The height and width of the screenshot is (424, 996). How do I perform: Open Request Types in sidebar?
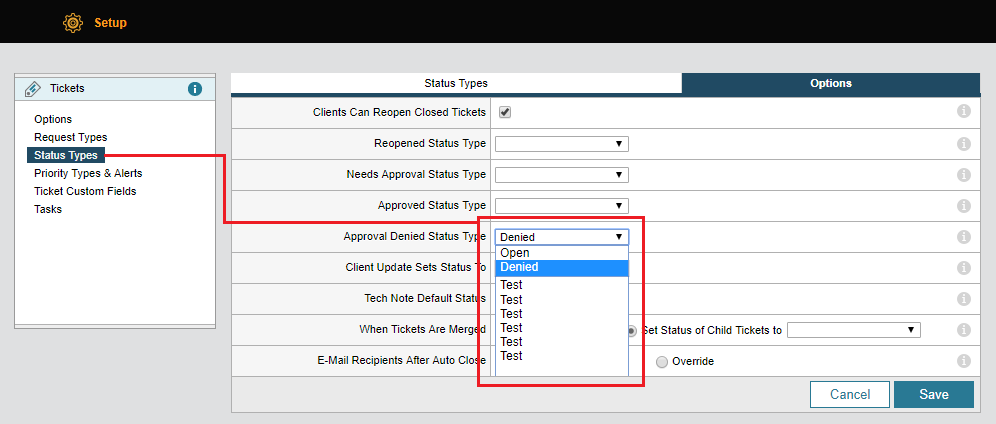point(71,137)
